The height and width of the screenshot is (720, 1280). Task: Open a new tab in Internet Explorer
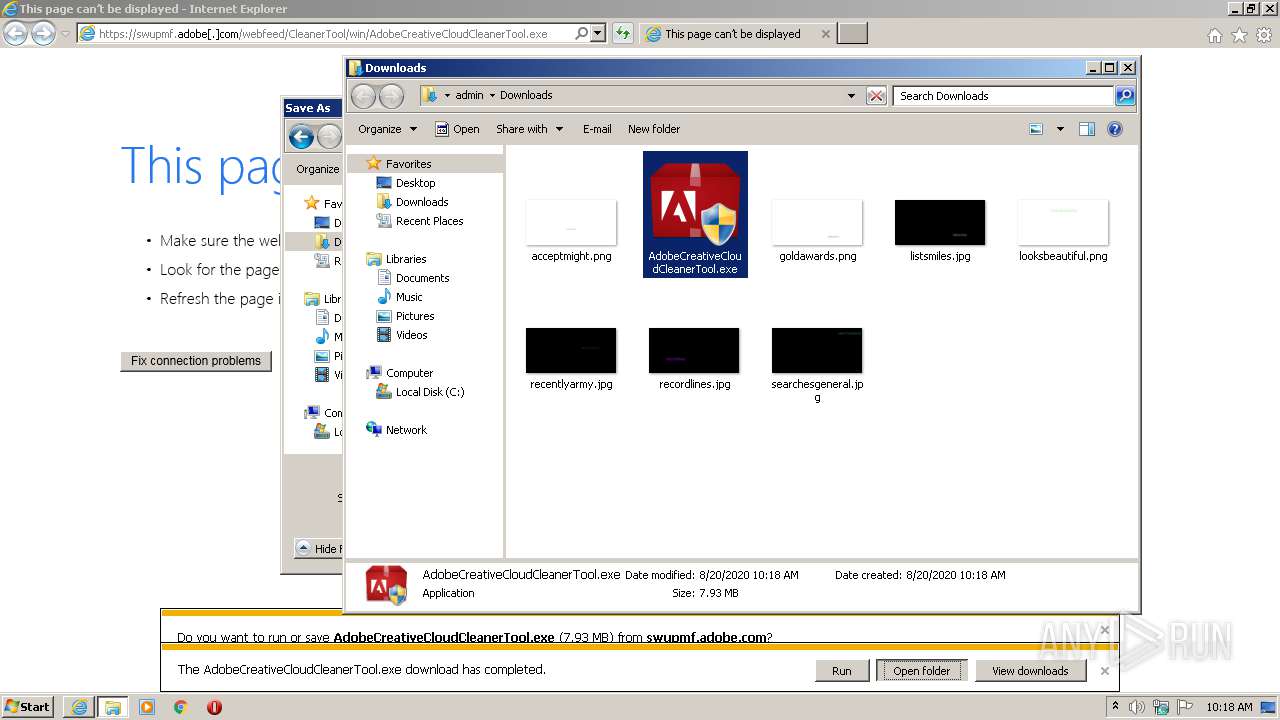click(852, 34)
